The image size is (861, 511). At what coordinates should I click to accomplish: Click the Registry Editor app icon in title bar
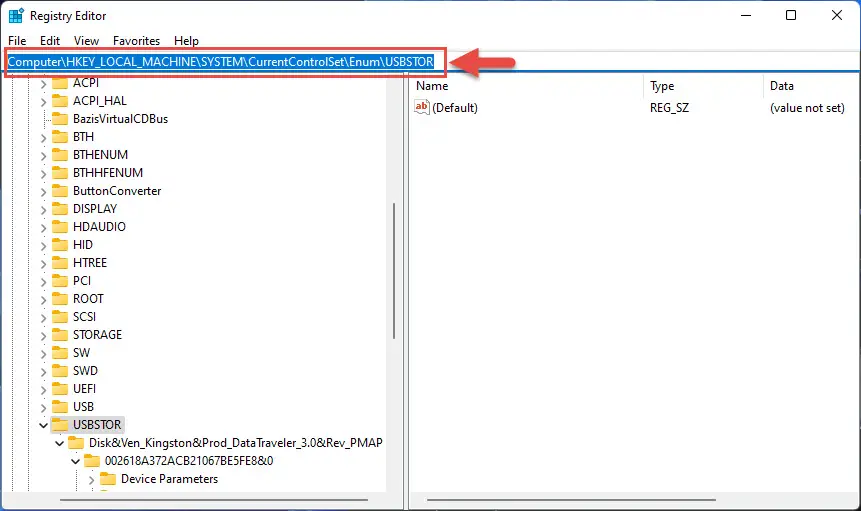[x=16, y=15]
